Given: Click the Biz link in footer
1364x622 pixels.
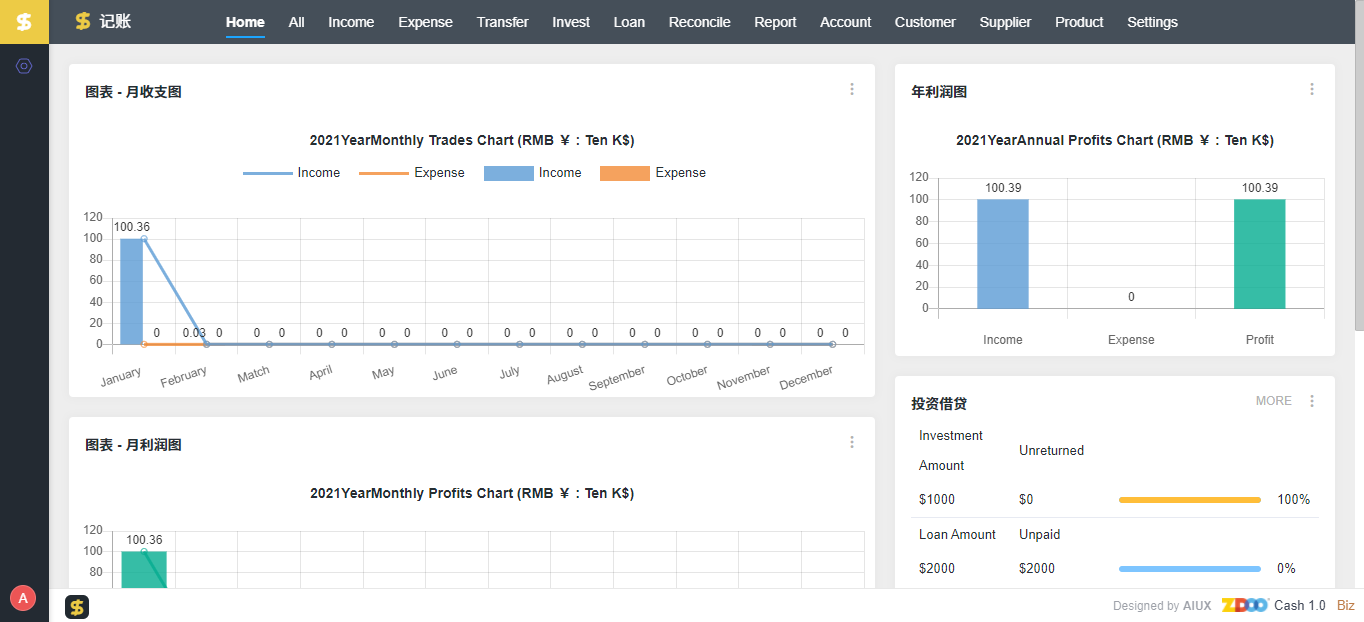Looking at the screenshot, I should tap(1345, 605).
